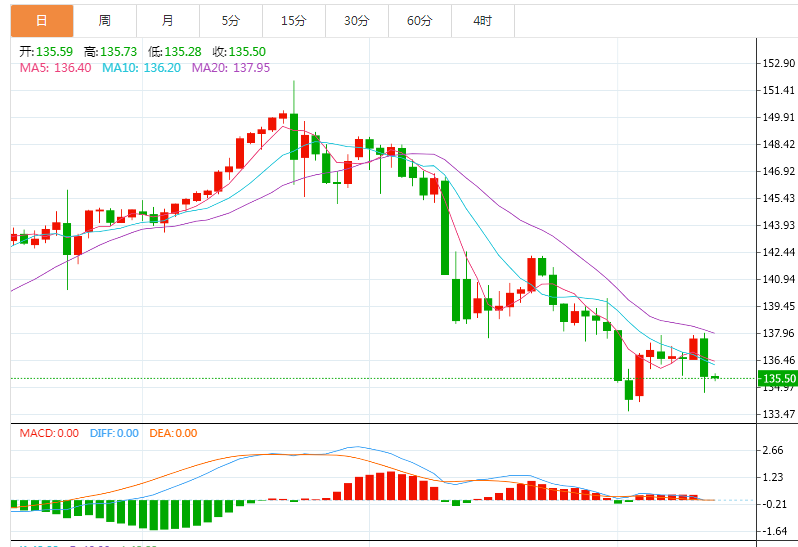This screenshot has height=547, width=798.
Task: Click the 高:135.73 high price value
Action: (110, 51)
